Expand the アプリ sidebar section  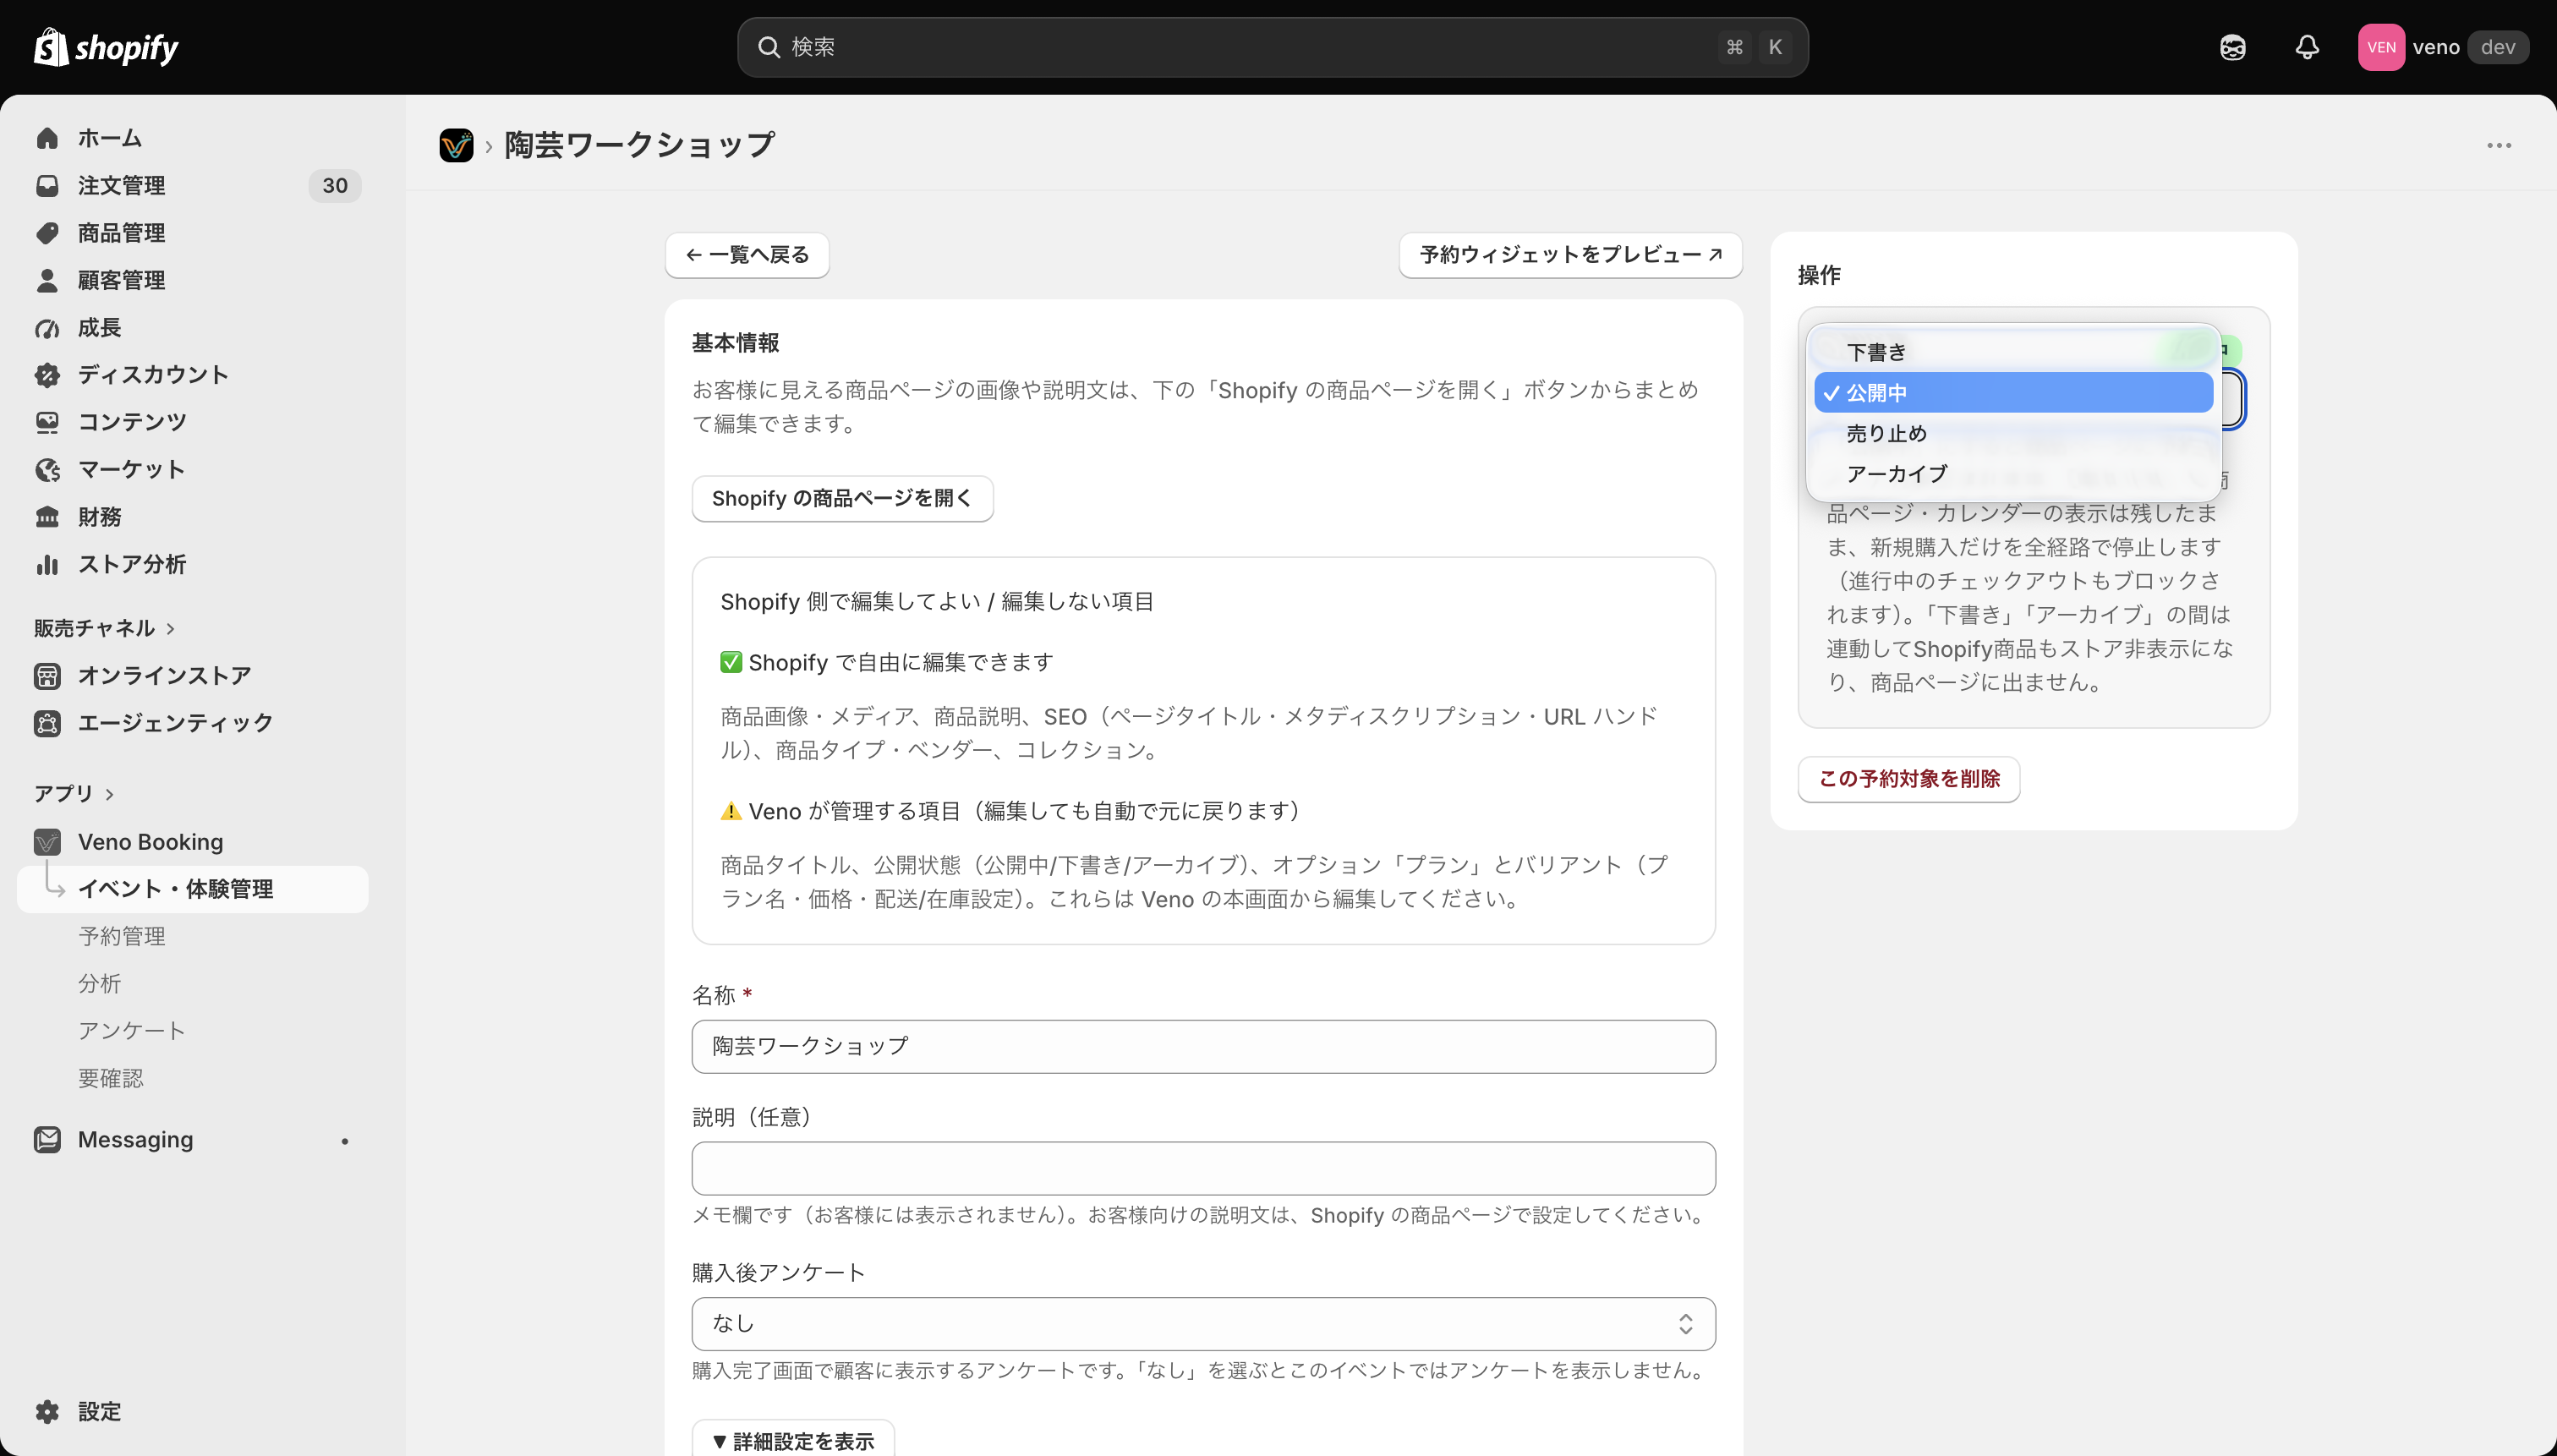click(74, 794)
